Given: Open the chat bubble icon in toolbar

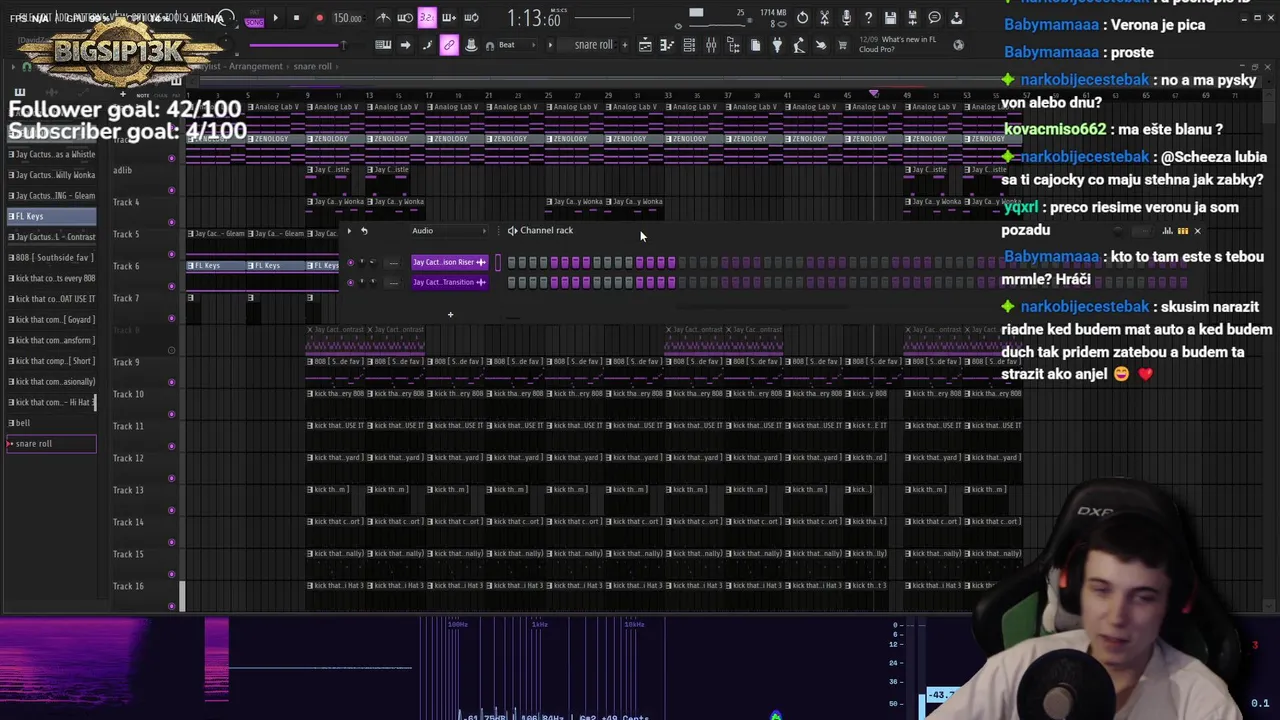Looking at the screenshot, I should [934, 18].
